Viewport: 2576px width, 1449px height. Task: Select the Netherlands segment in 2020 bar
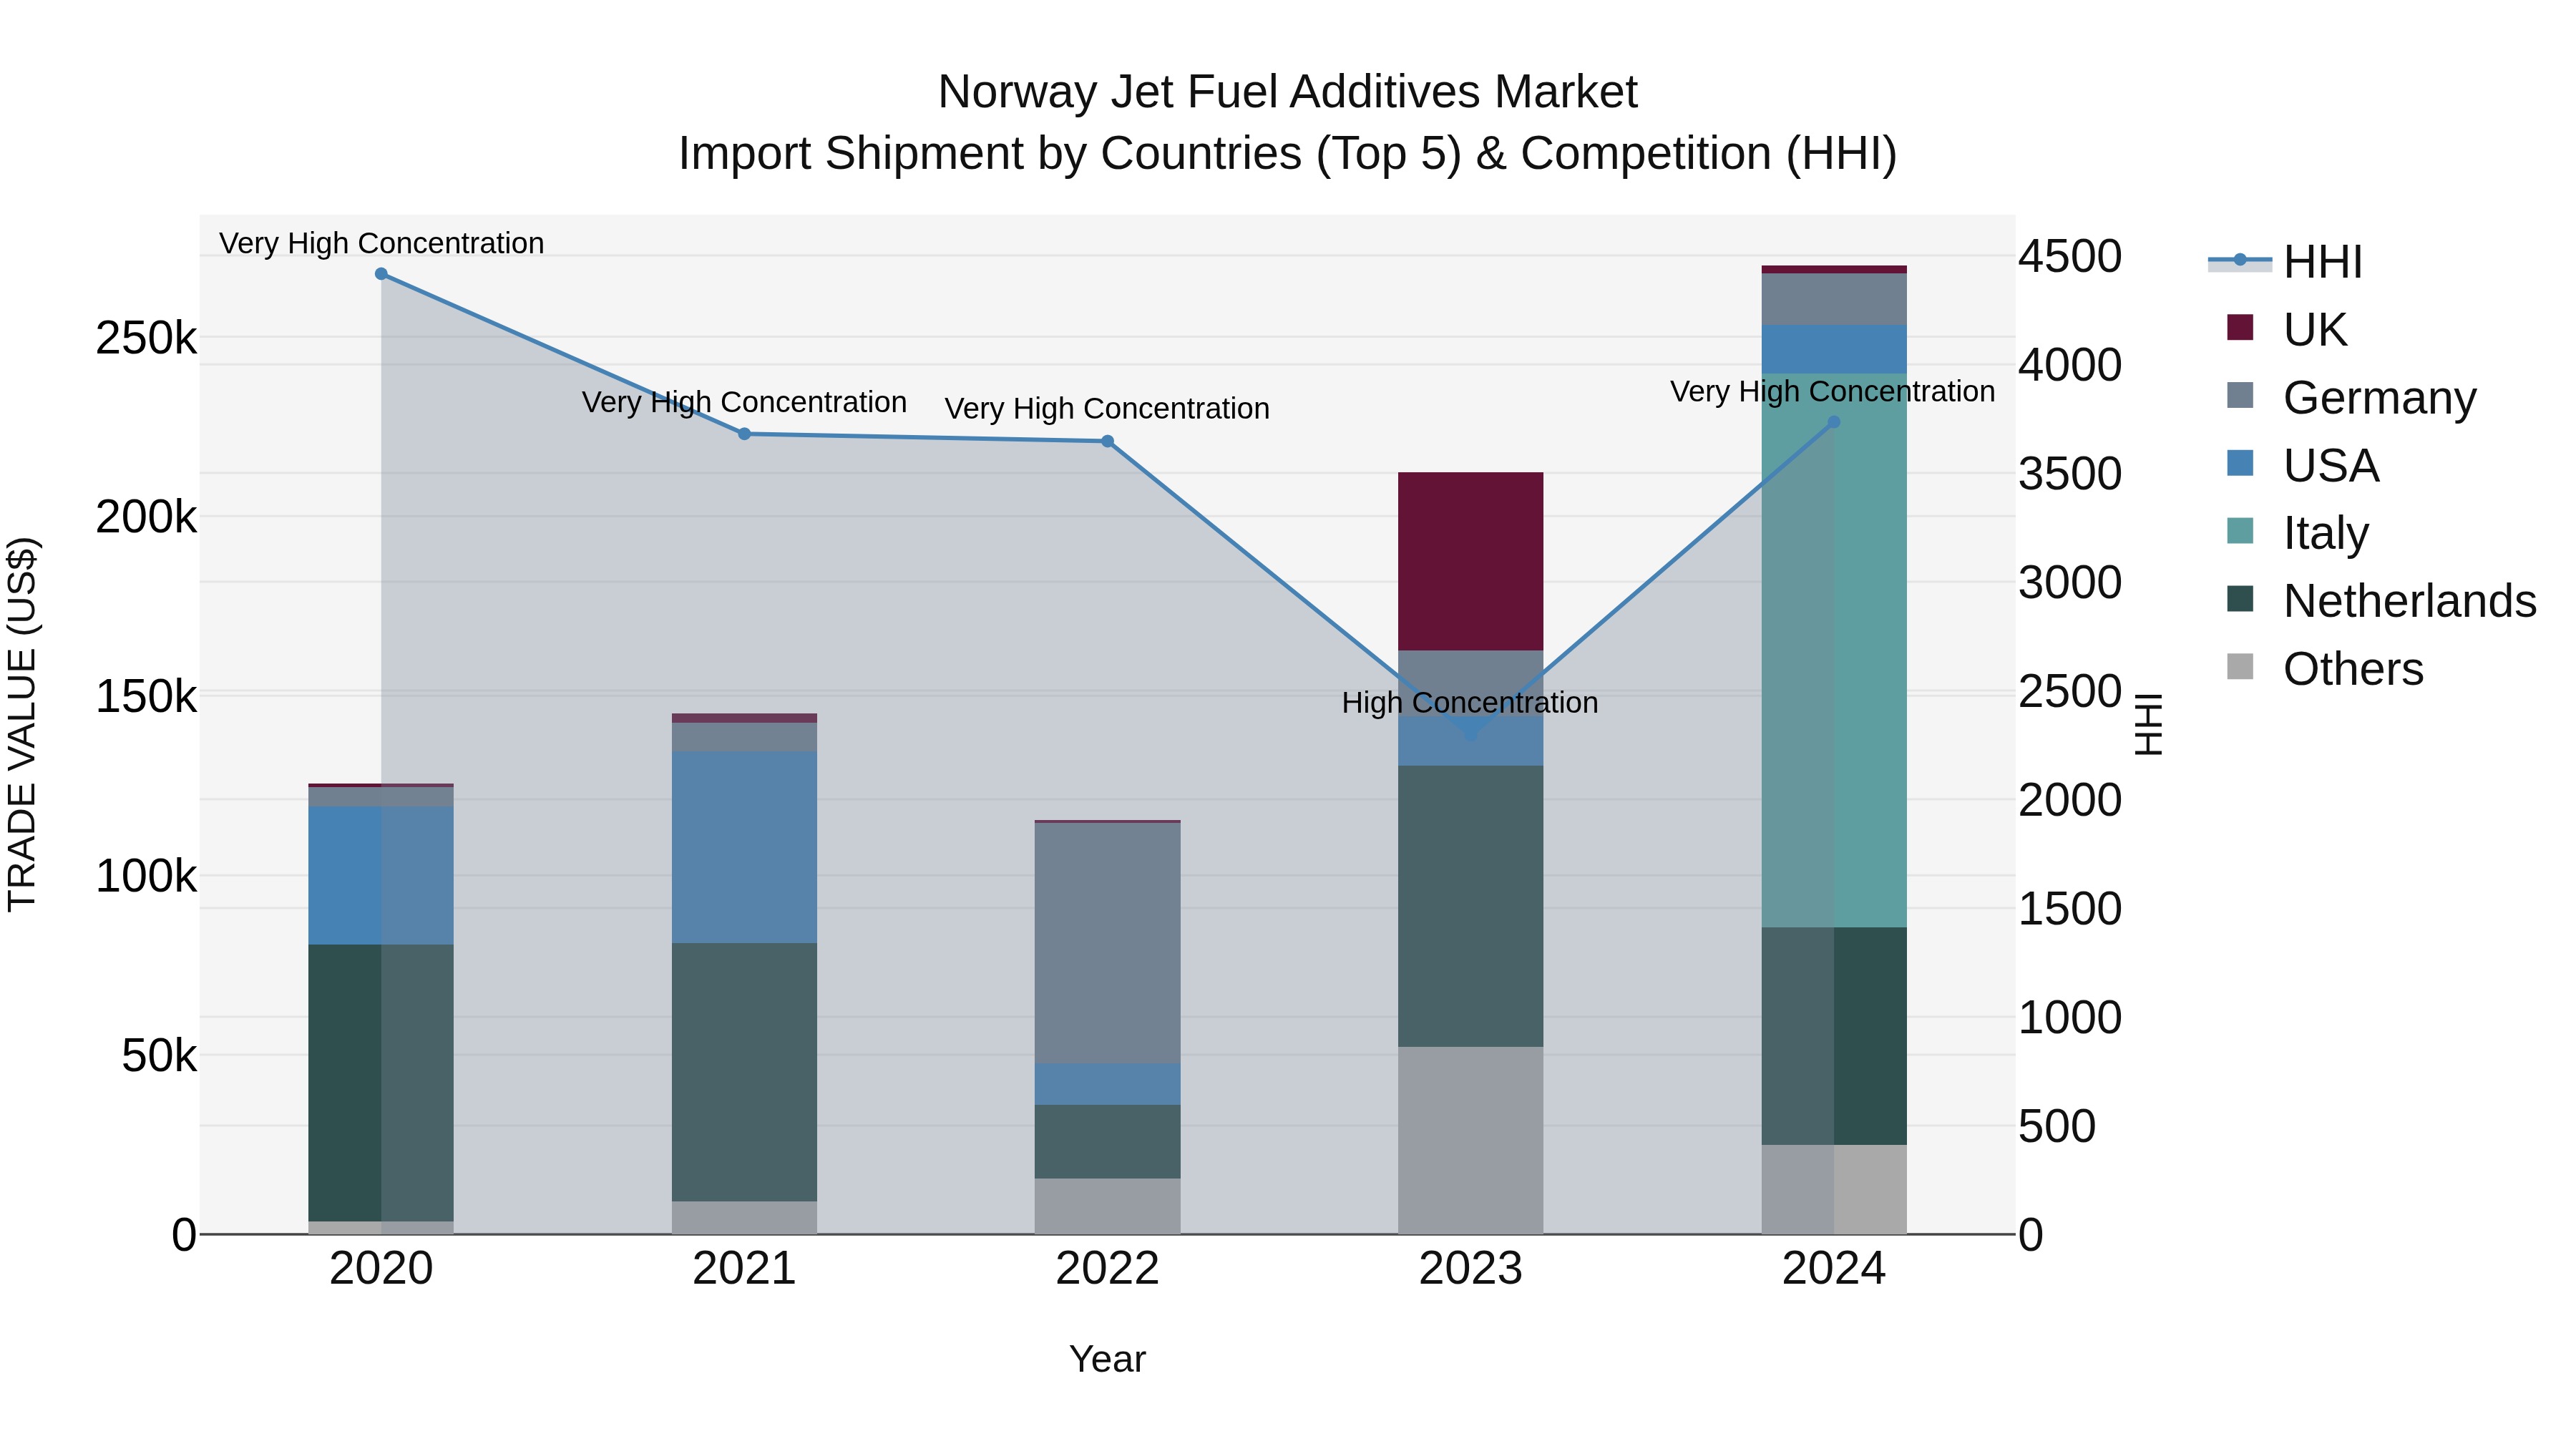click(381, 1083)
